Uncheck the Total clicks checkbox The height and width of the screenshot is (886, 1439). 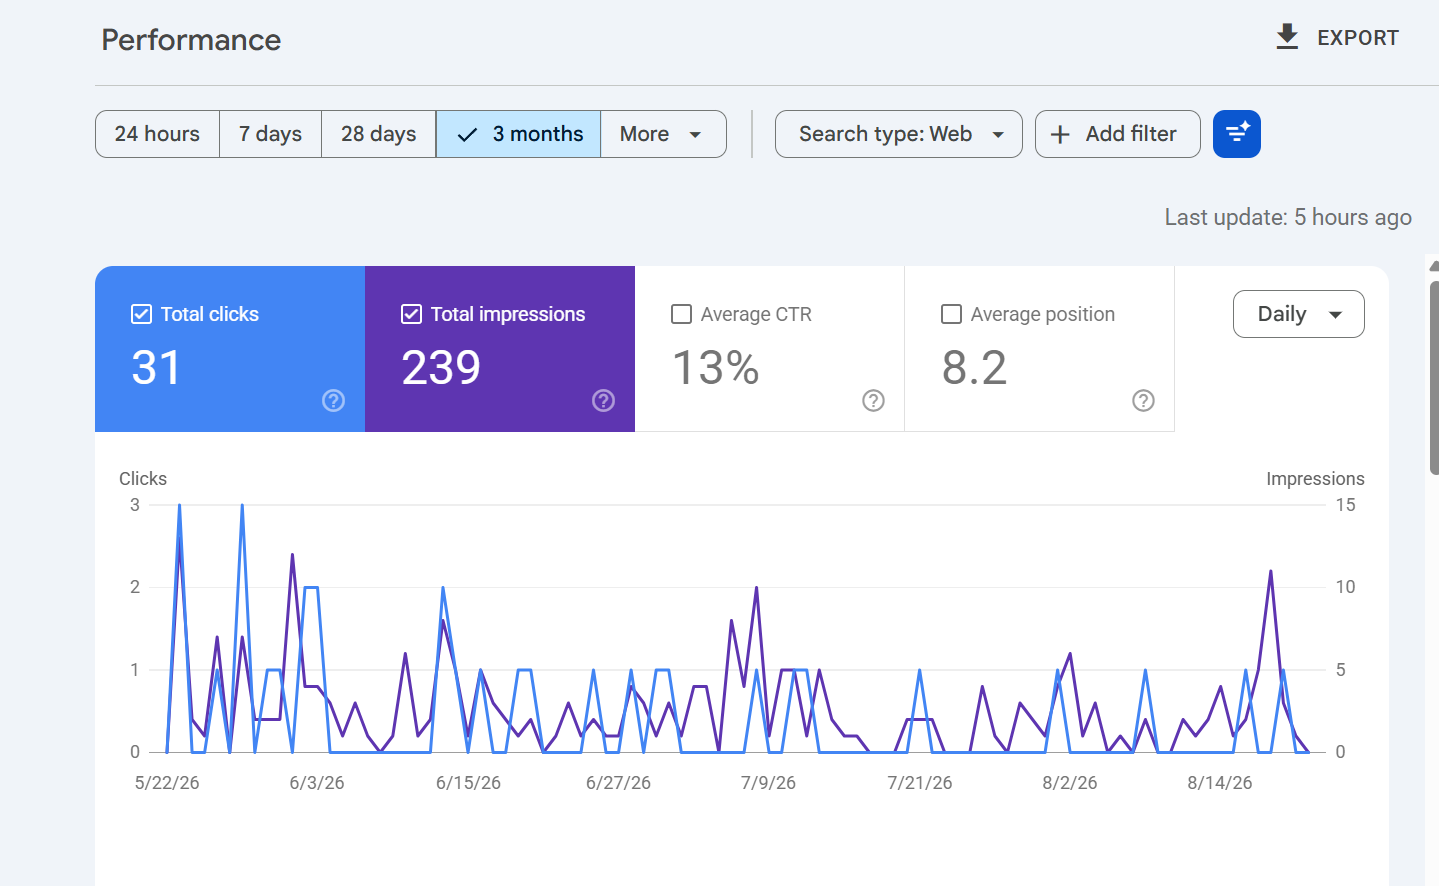[141, 314]
